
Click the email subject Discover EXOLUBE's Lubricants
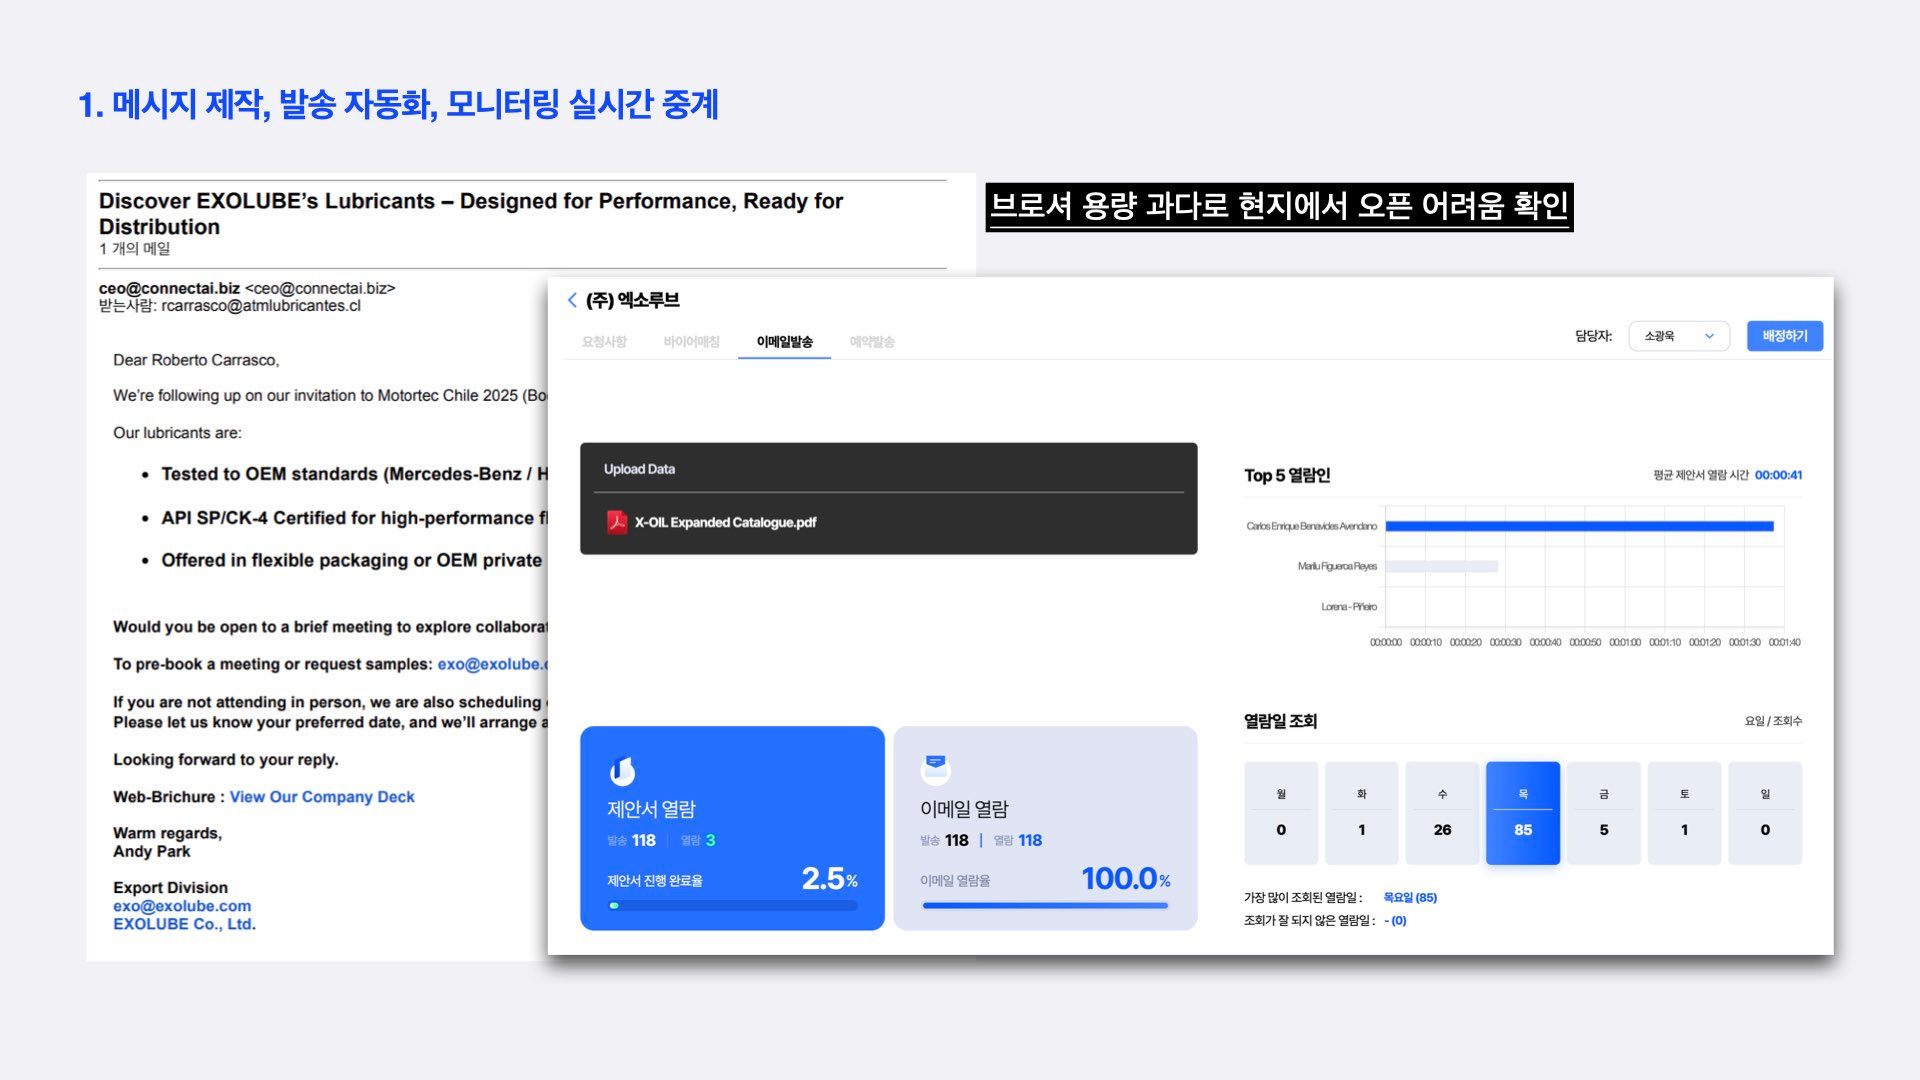point(471,214)
